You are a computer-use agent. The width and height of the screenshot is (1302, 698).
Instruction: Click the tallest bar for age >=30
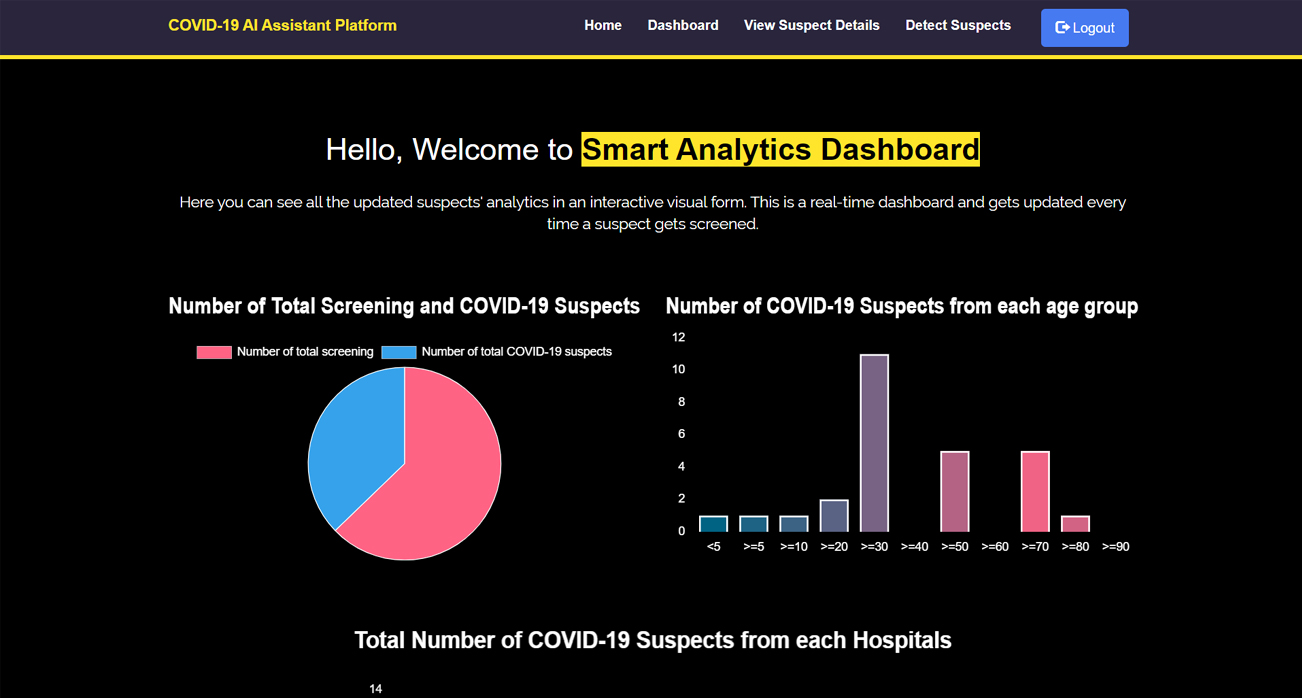pos(874,443)
